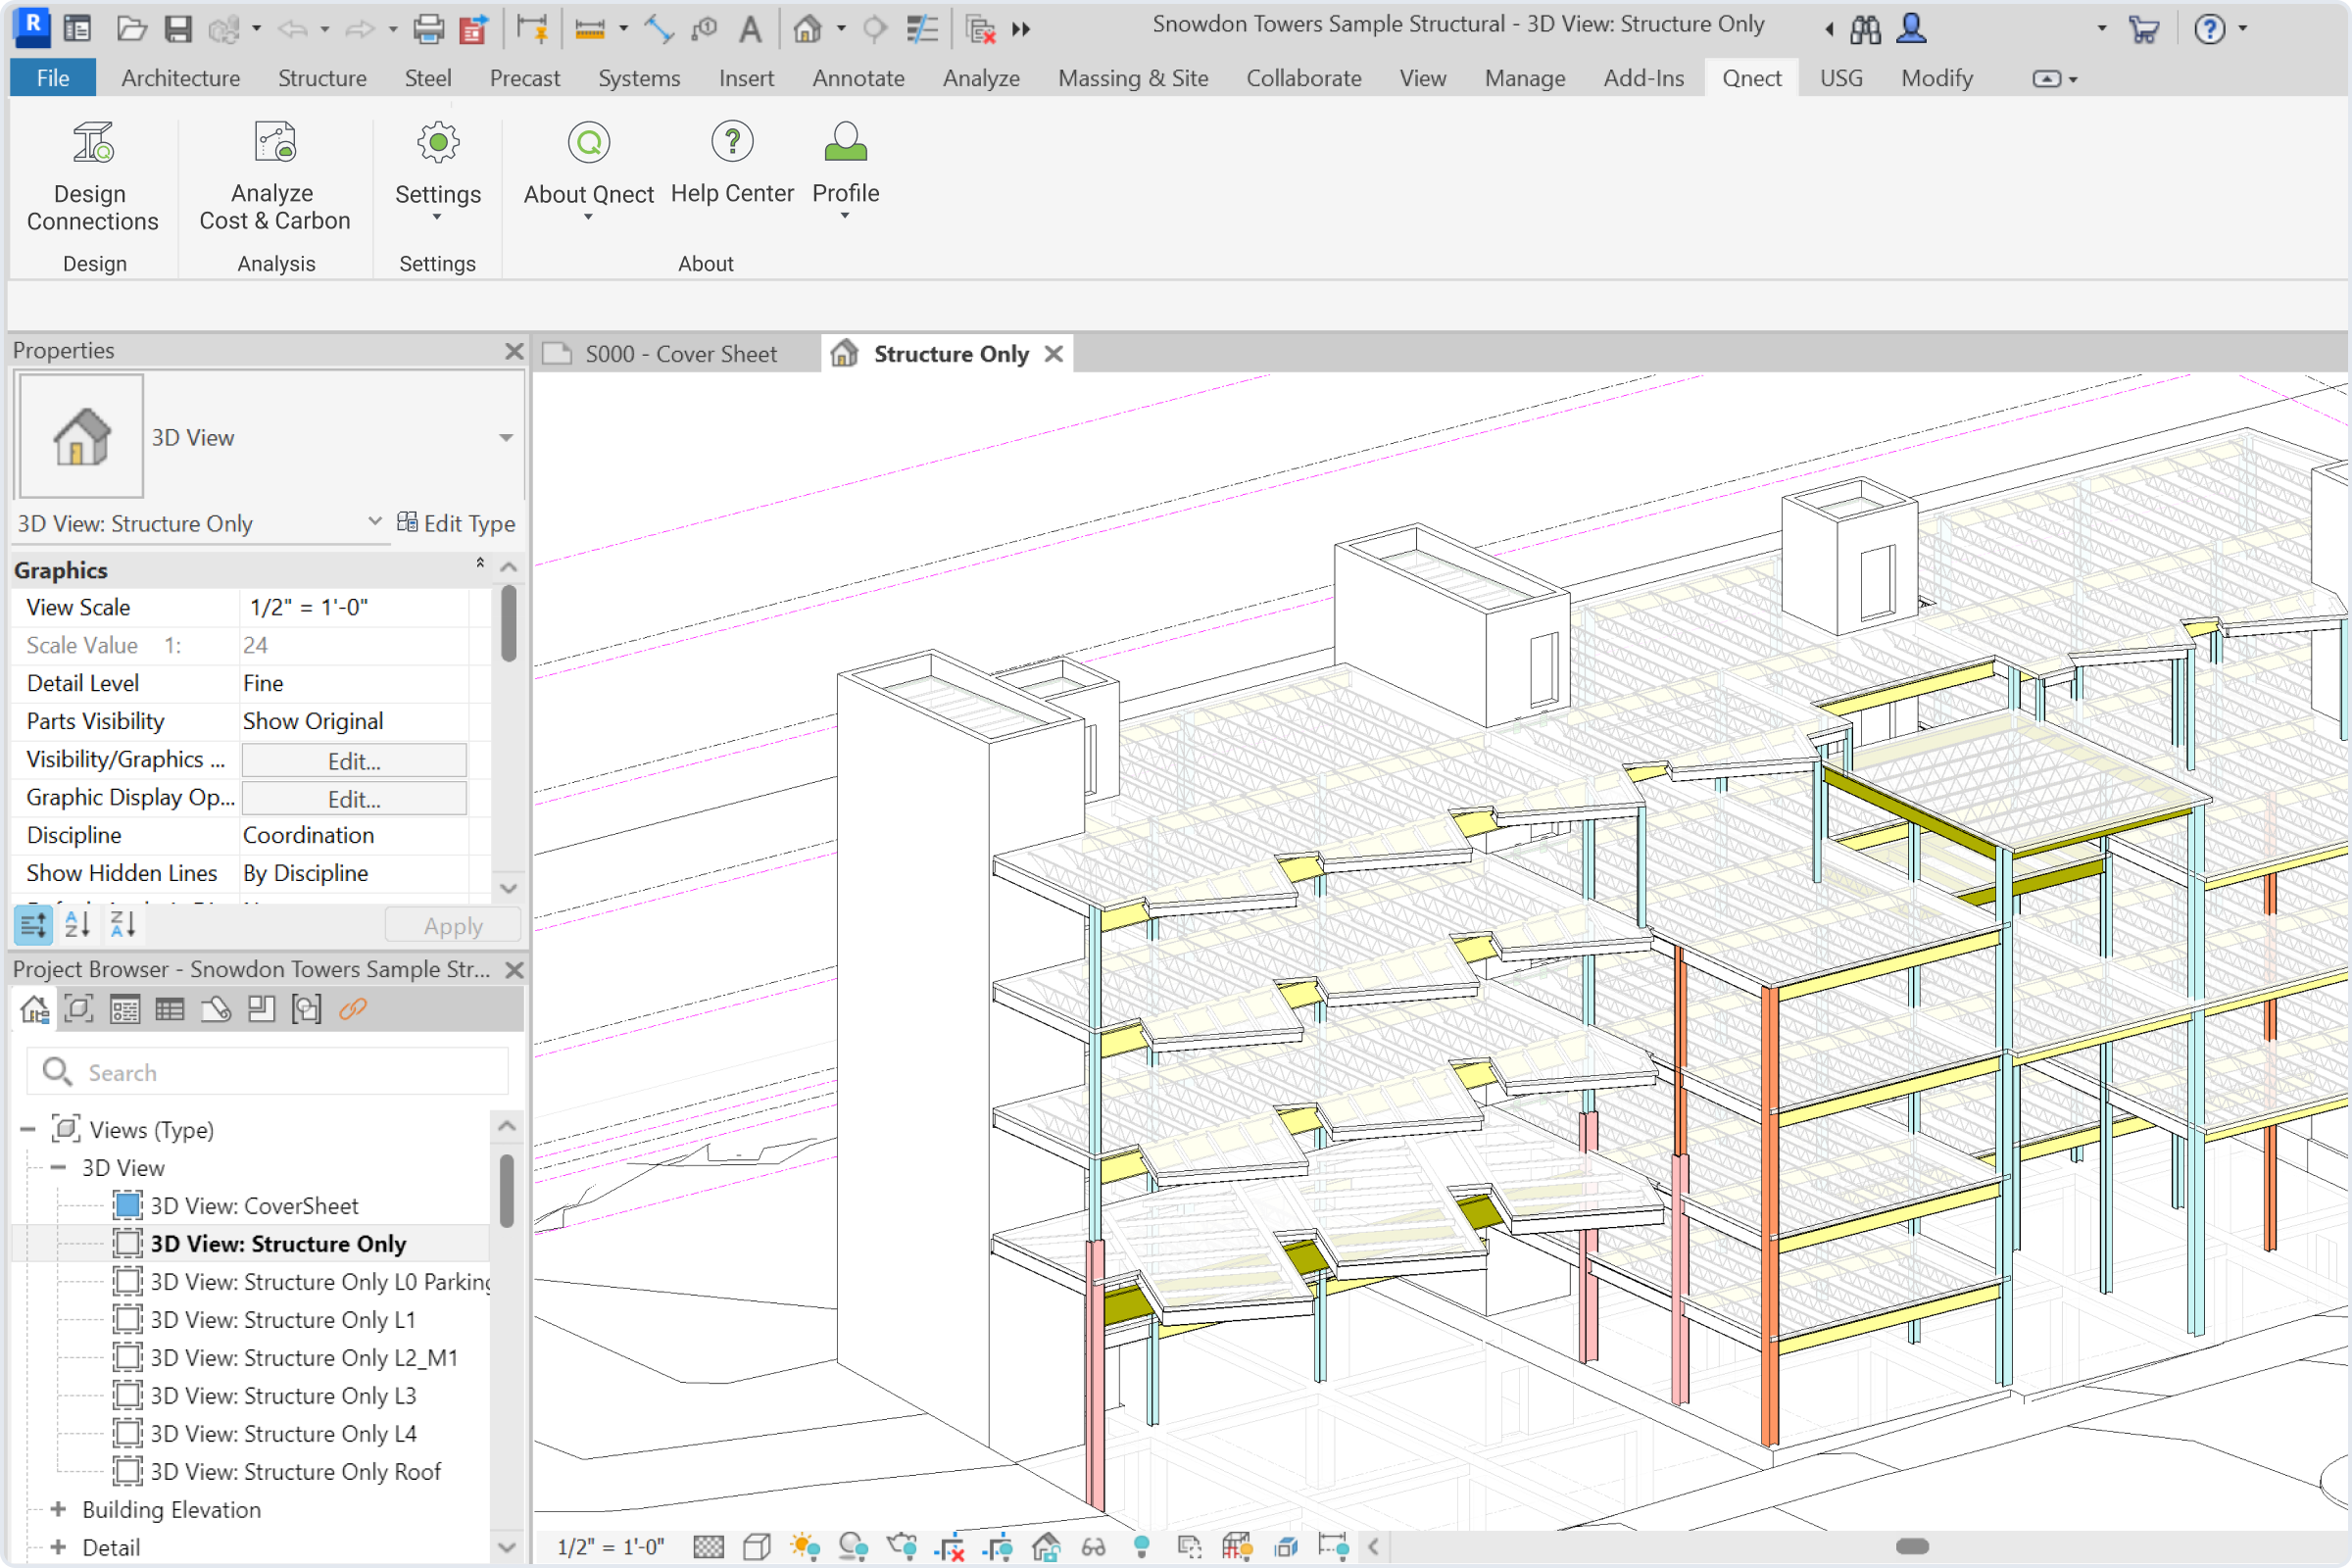Click Edit Type in Properties panel
This screenshot has width=2352, height=1568.
click(x=456, y=523)
